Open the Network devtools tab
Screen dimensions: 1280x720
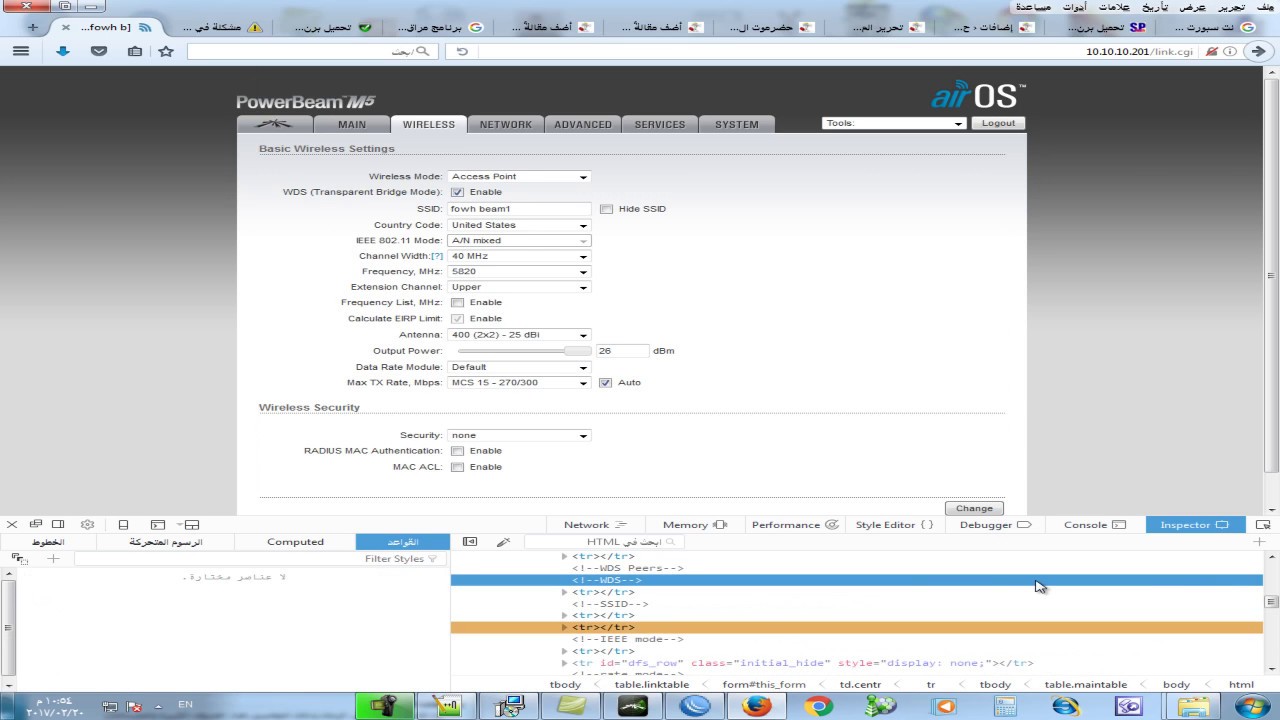(595, 524)
